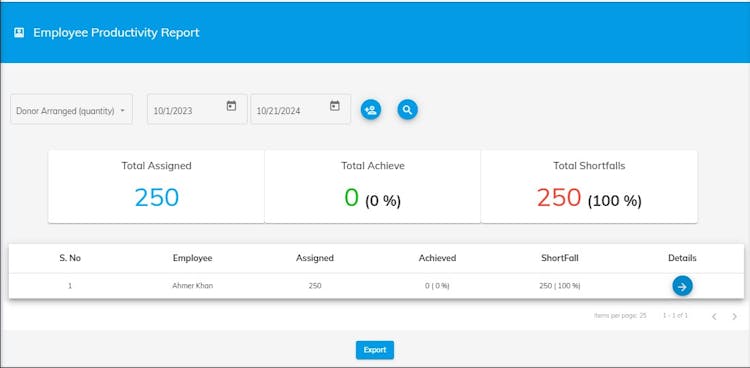Click the ShortFall column header
750x368 pixels.
click(560, 258)
